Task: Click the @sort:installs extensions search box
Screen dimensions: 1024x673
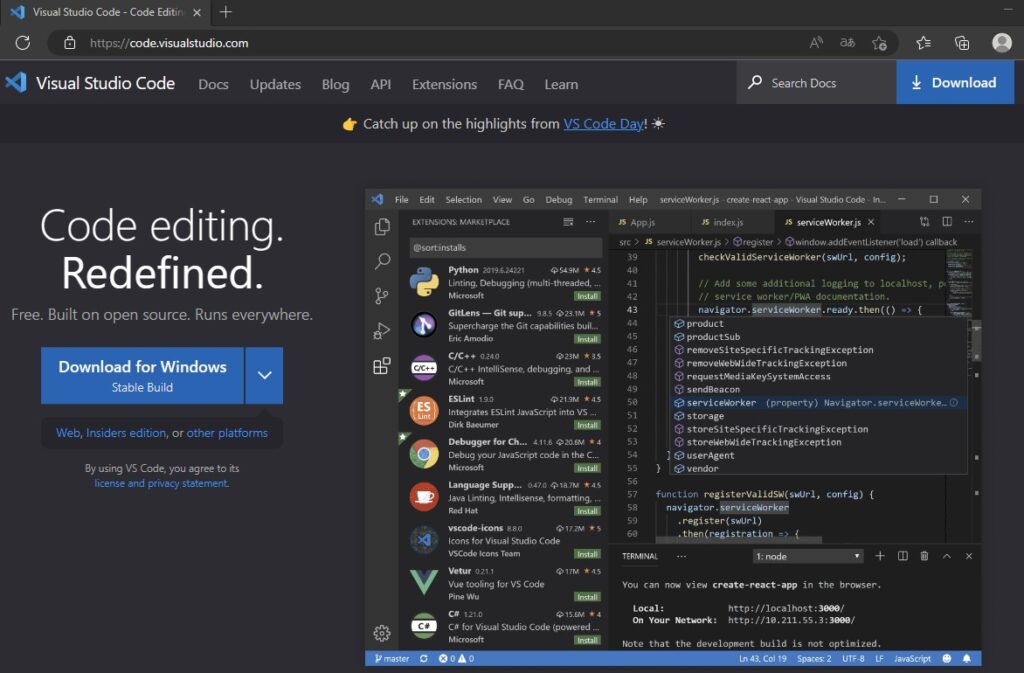Action: 505,247
